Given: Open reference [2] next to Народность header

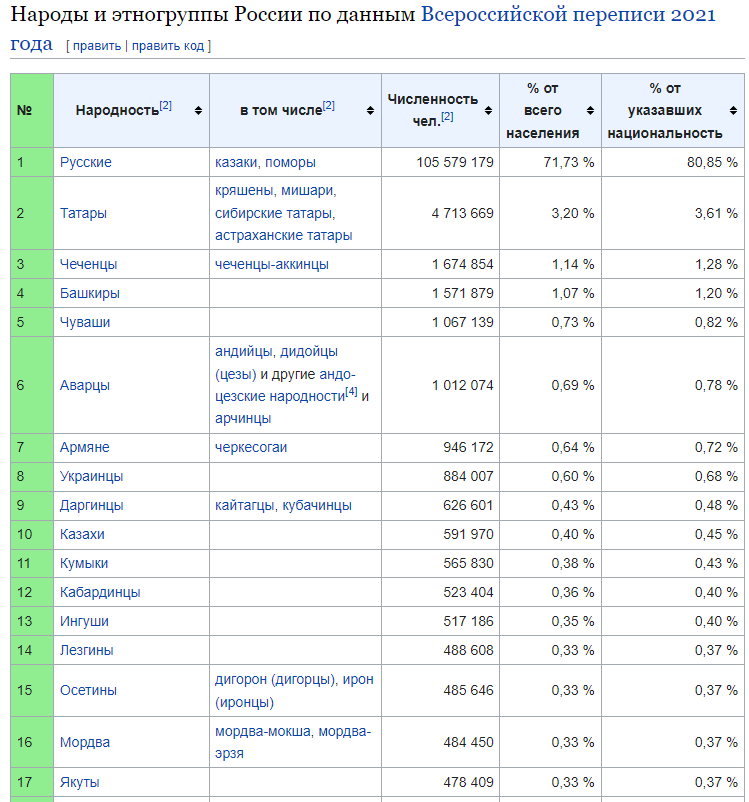Looking at the screenshot, I should (165, 105).
